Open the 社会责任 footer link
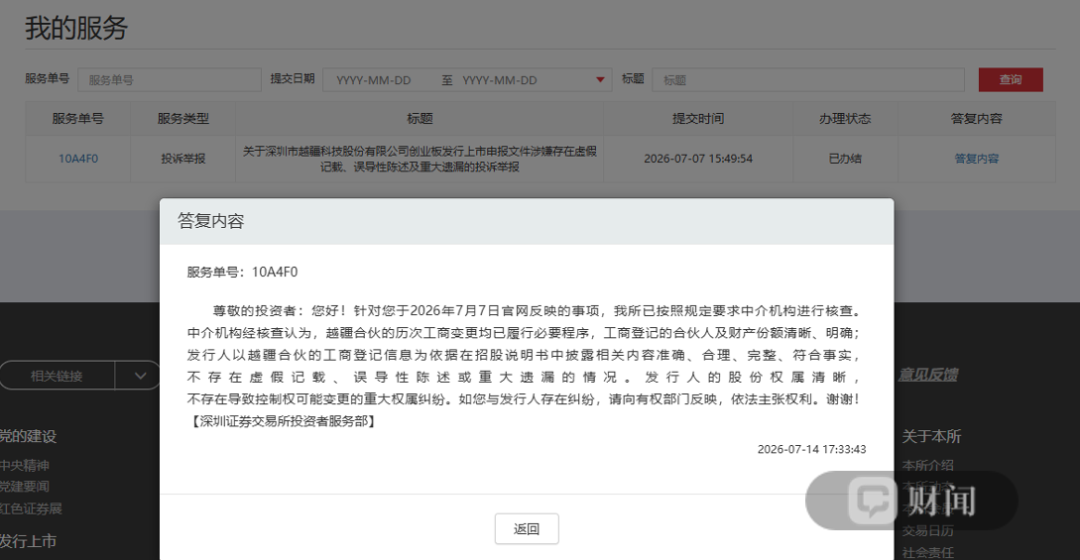The height and width of the screenshot is (560, 1080). coord(928,552)
